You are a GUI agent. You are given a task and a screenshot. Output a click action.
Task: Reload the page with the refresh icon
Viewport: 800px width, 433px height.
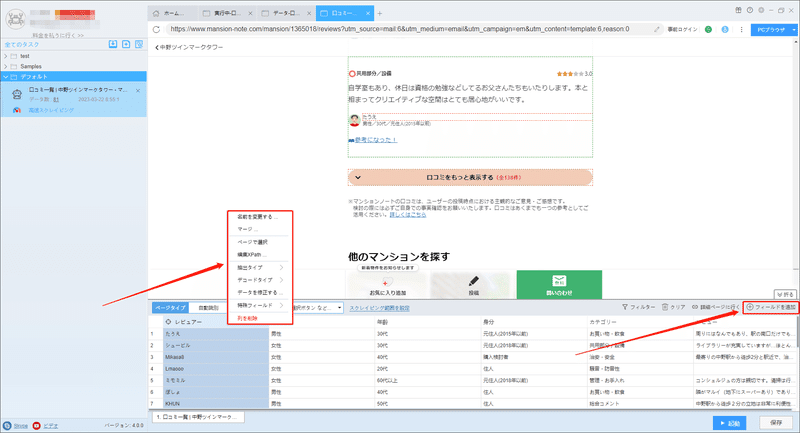pyautogui.click(x=156, y=30)
